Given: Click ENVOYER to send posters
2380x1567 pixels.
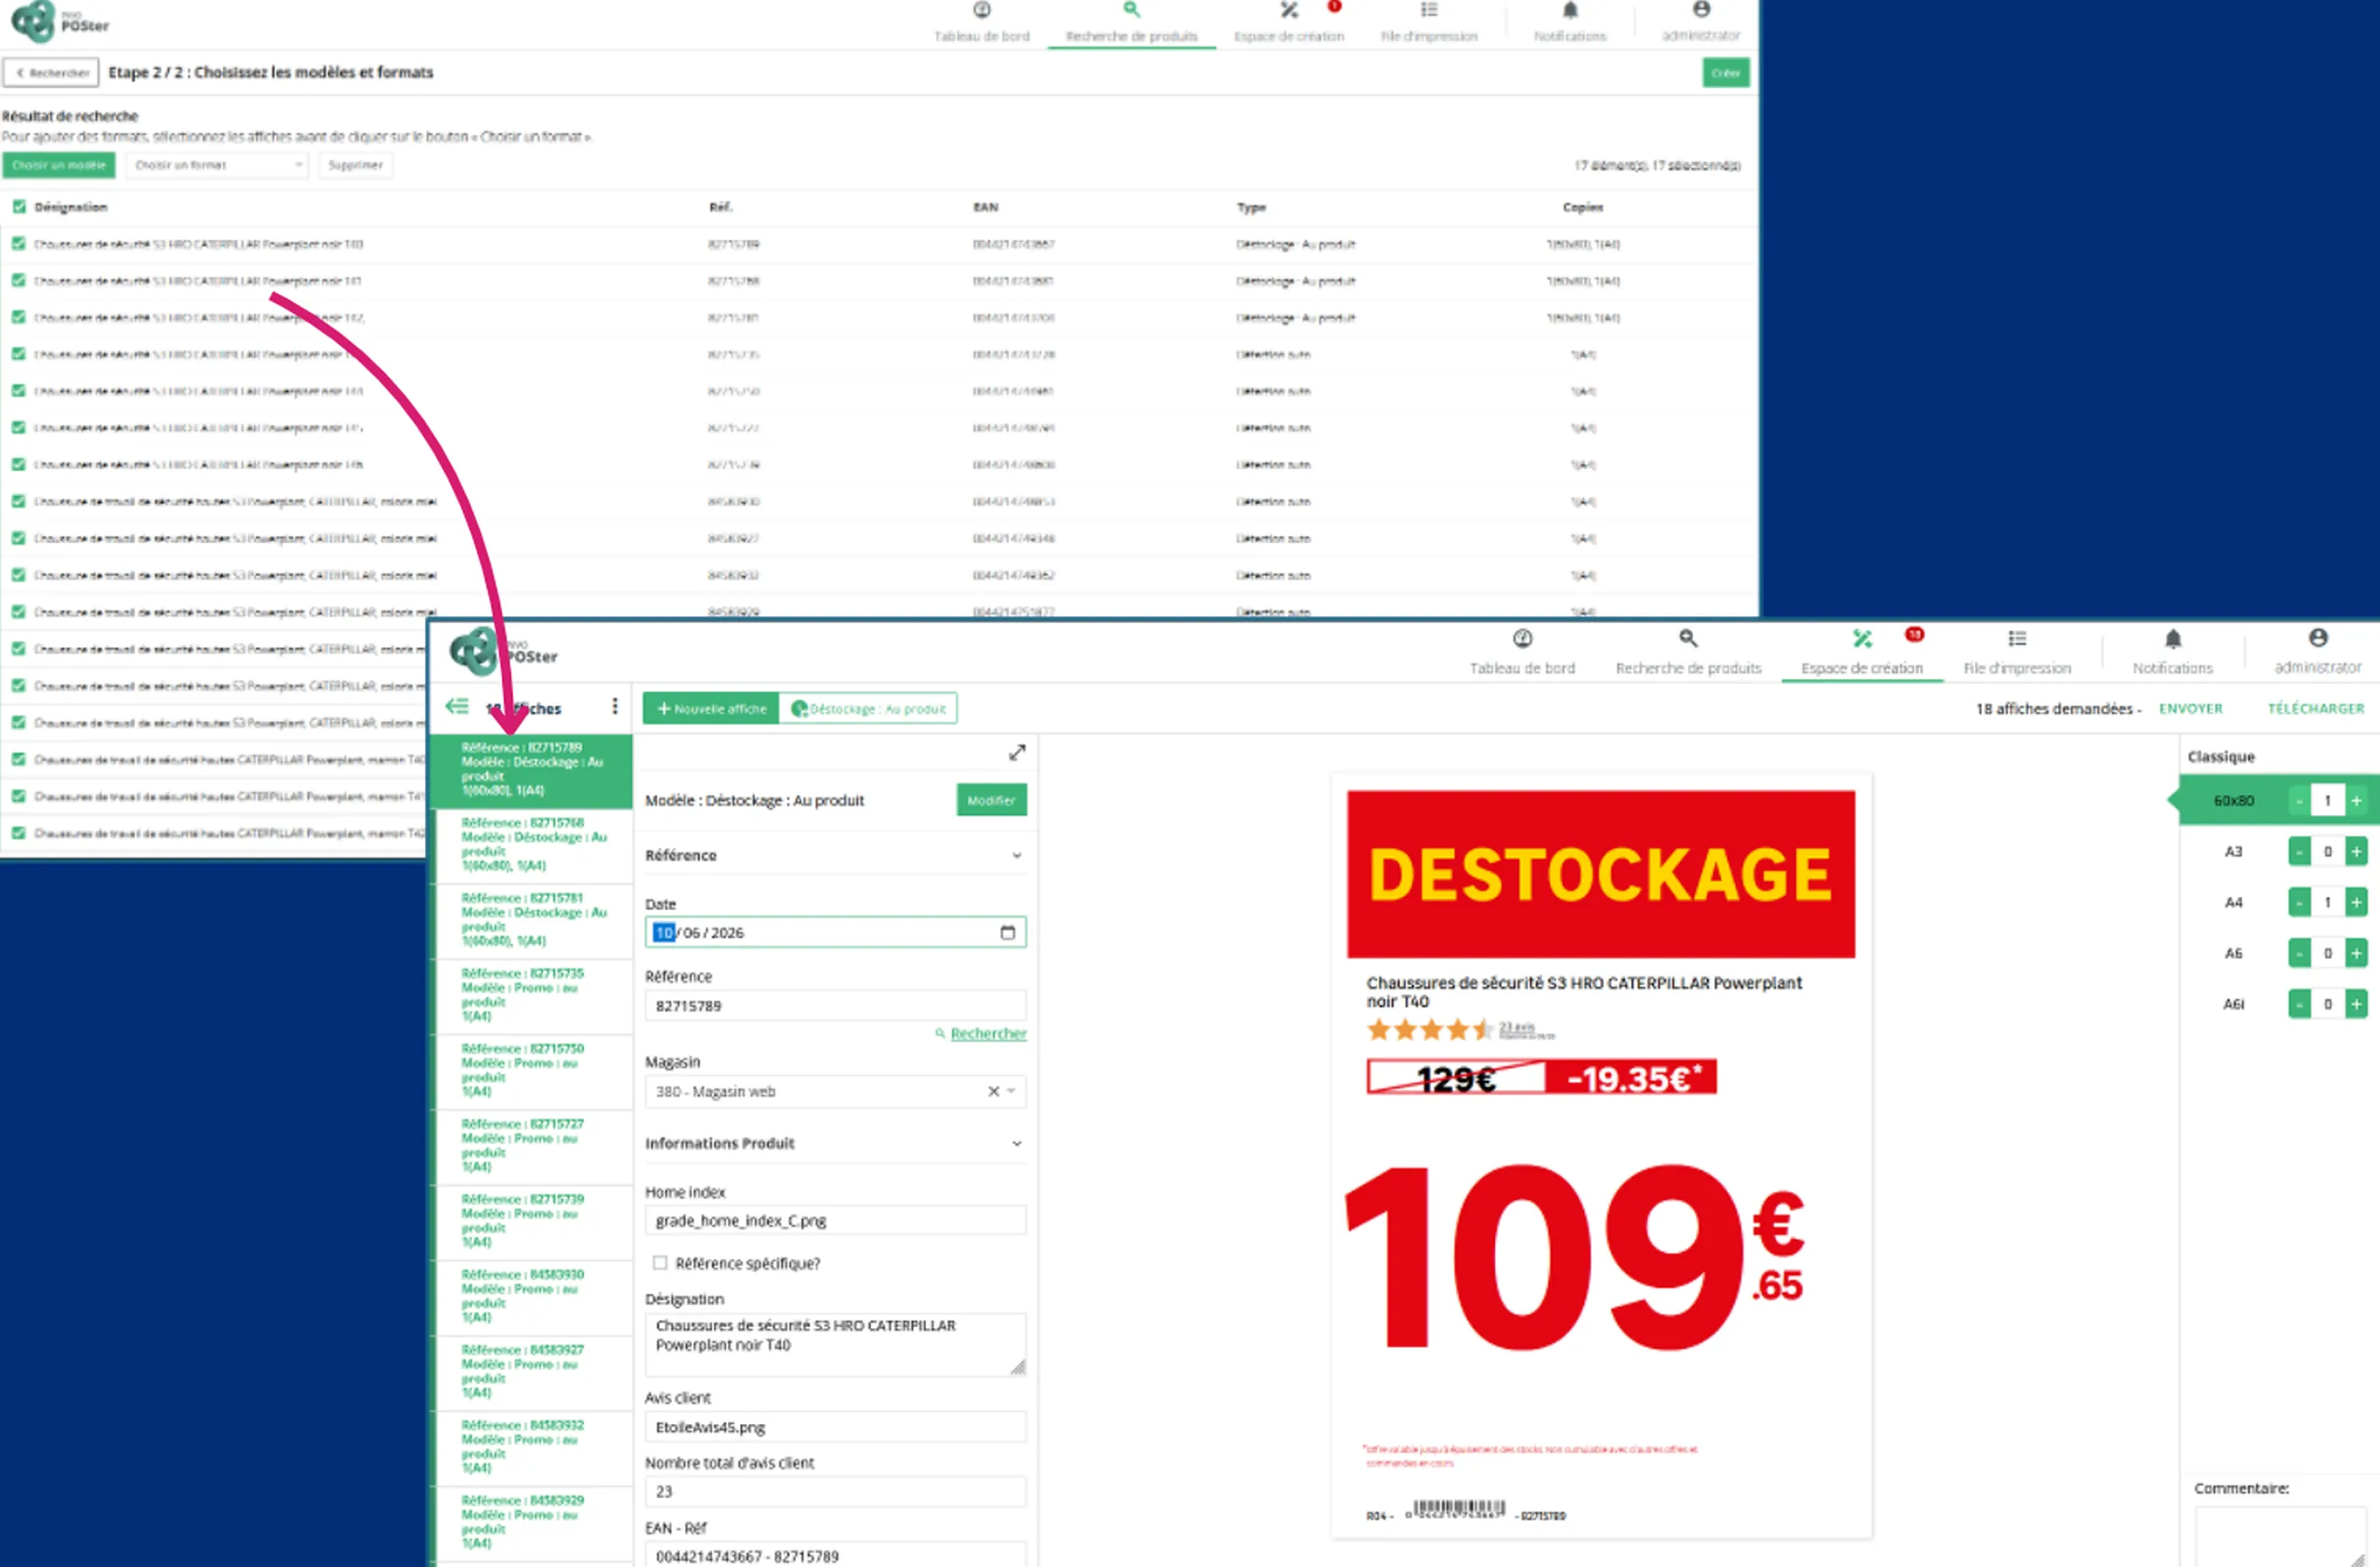Looking at the screenshot, I should (2190, 708).
